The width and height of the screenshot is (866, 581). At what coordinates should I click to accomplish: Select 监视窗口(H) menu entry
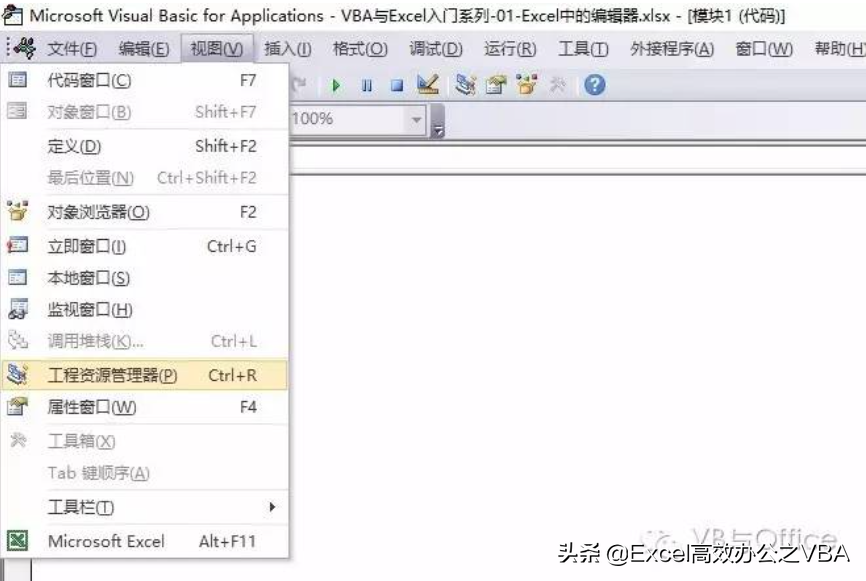point(145,310)
